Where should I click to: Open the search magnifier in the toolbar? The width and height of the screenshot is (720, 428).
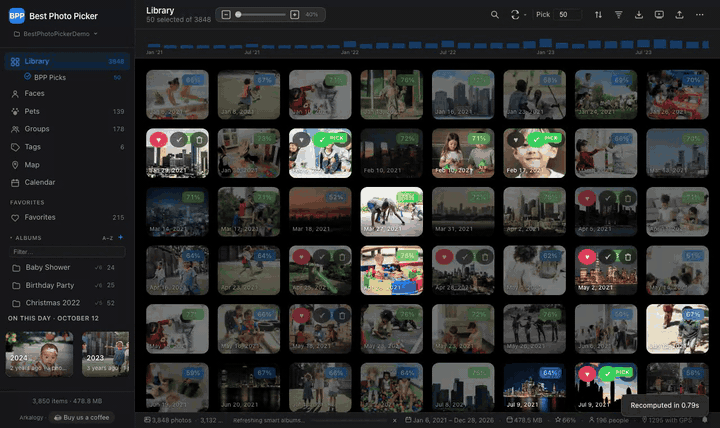coord(495,15)
